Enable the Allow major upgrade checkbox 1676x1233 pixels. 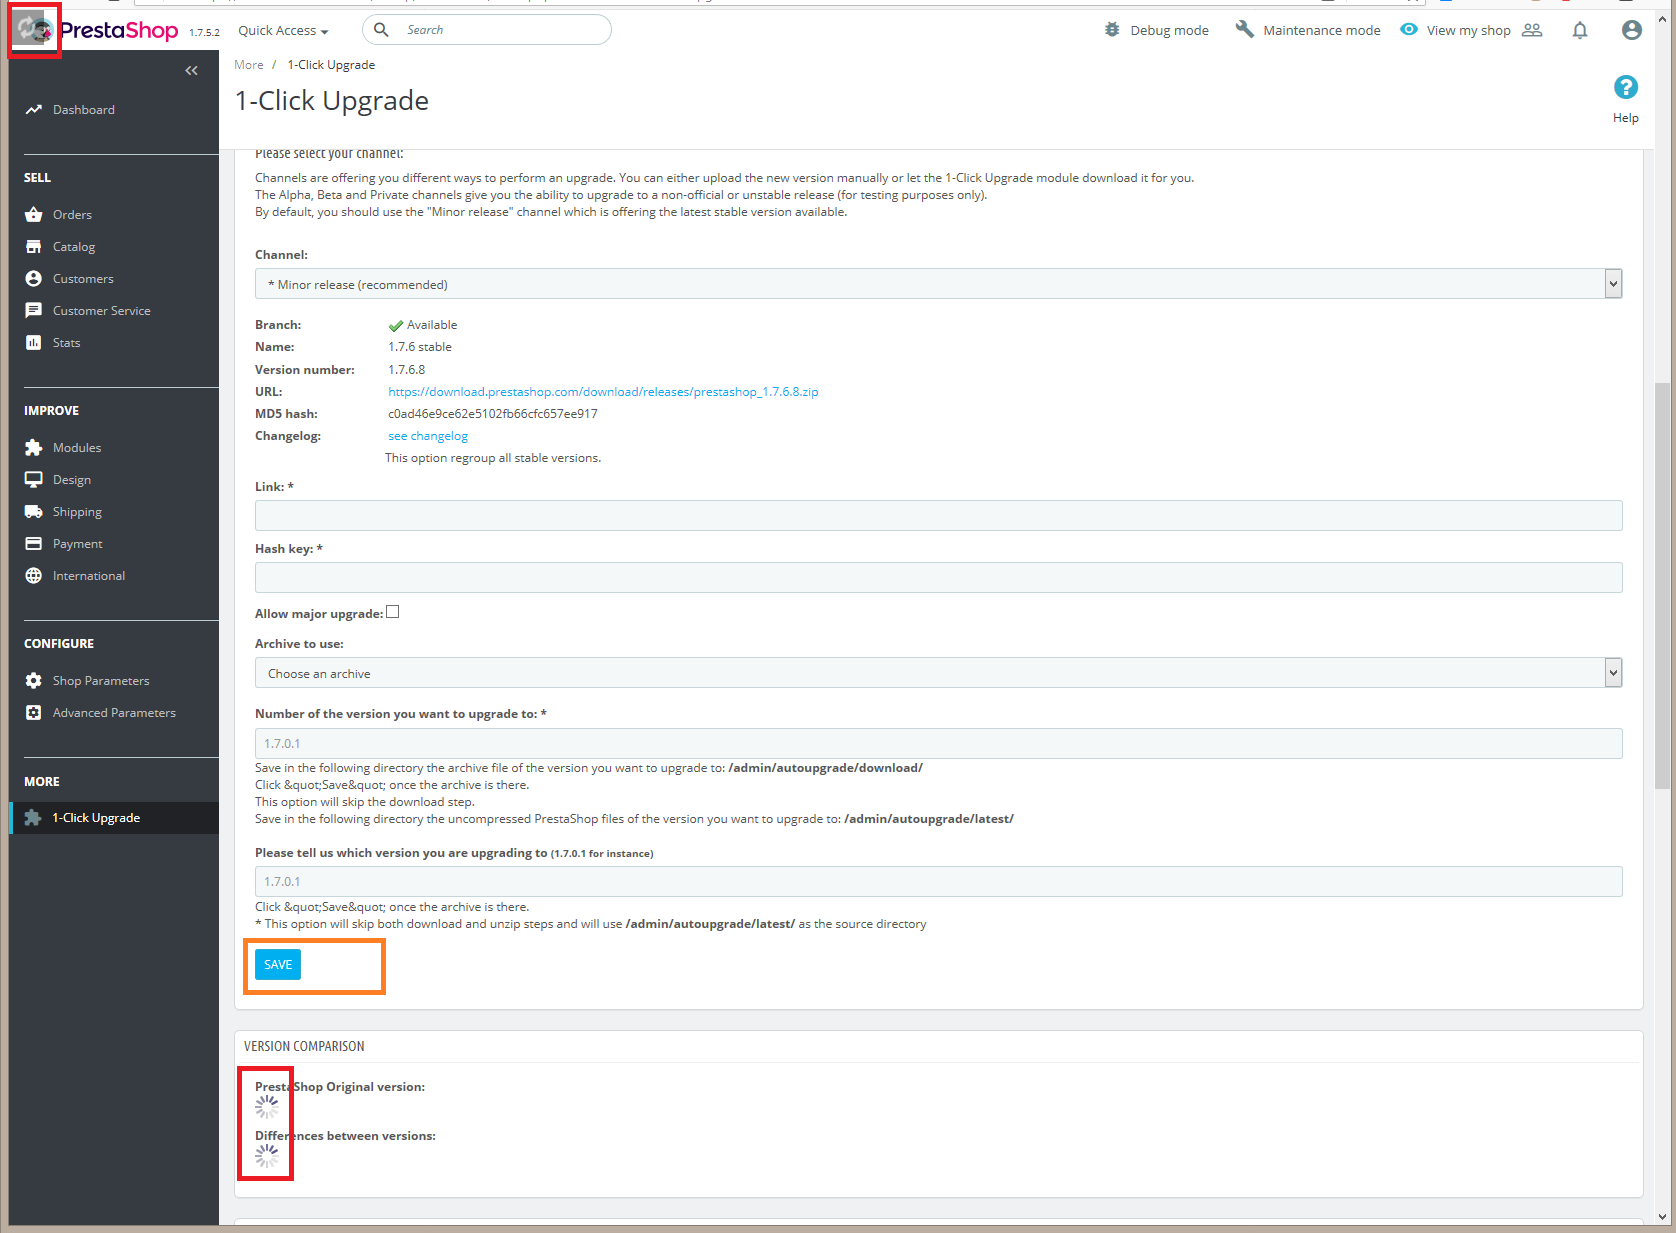click(393, 612)
